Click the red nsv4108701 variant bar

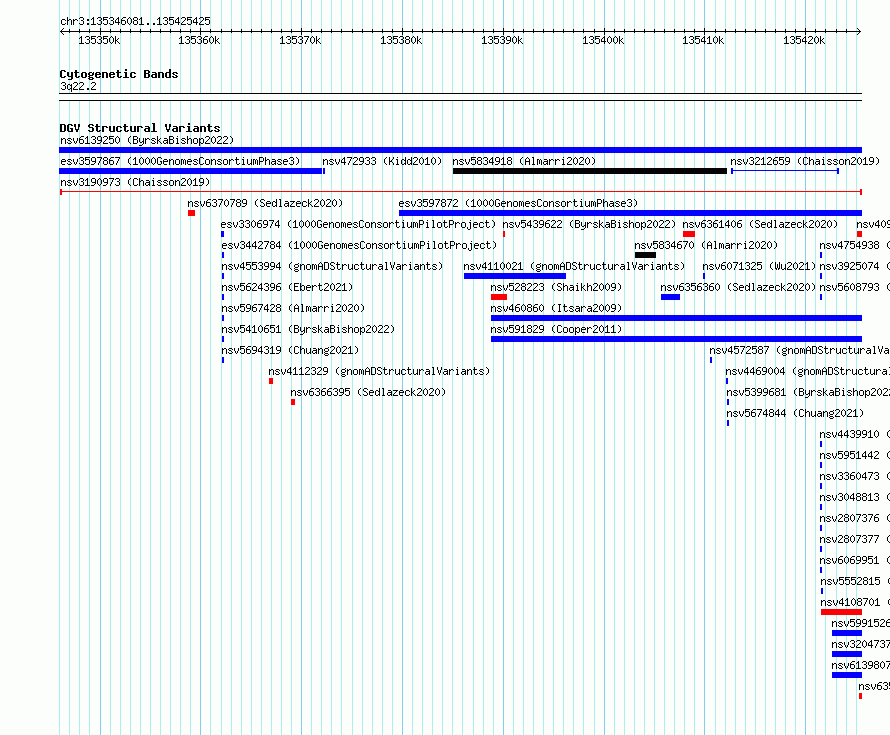[841, 612]
